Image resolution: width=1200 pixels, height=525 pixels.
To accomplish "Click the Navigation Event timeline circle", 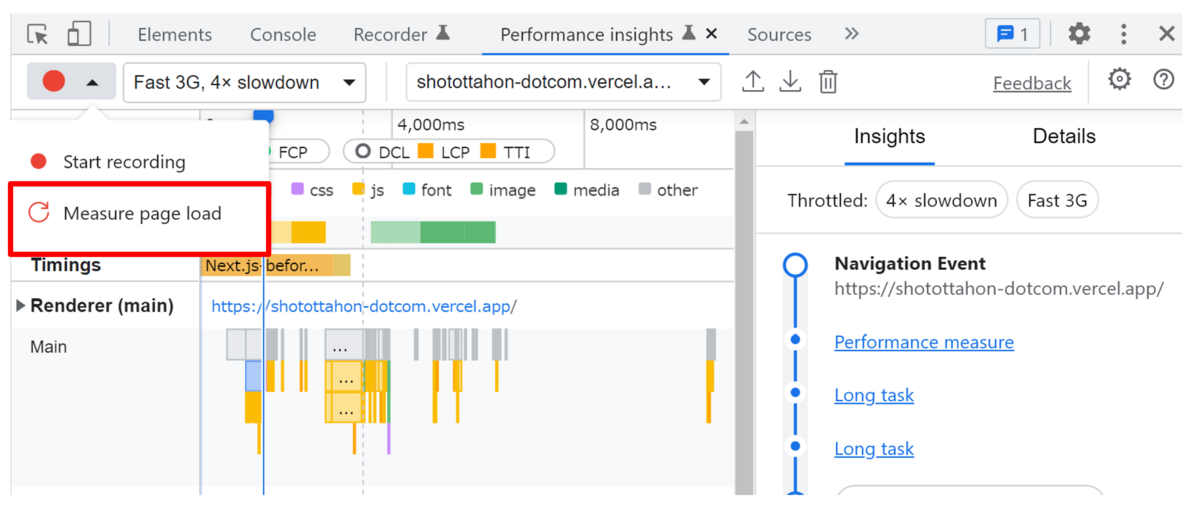I will click(795, 264).
